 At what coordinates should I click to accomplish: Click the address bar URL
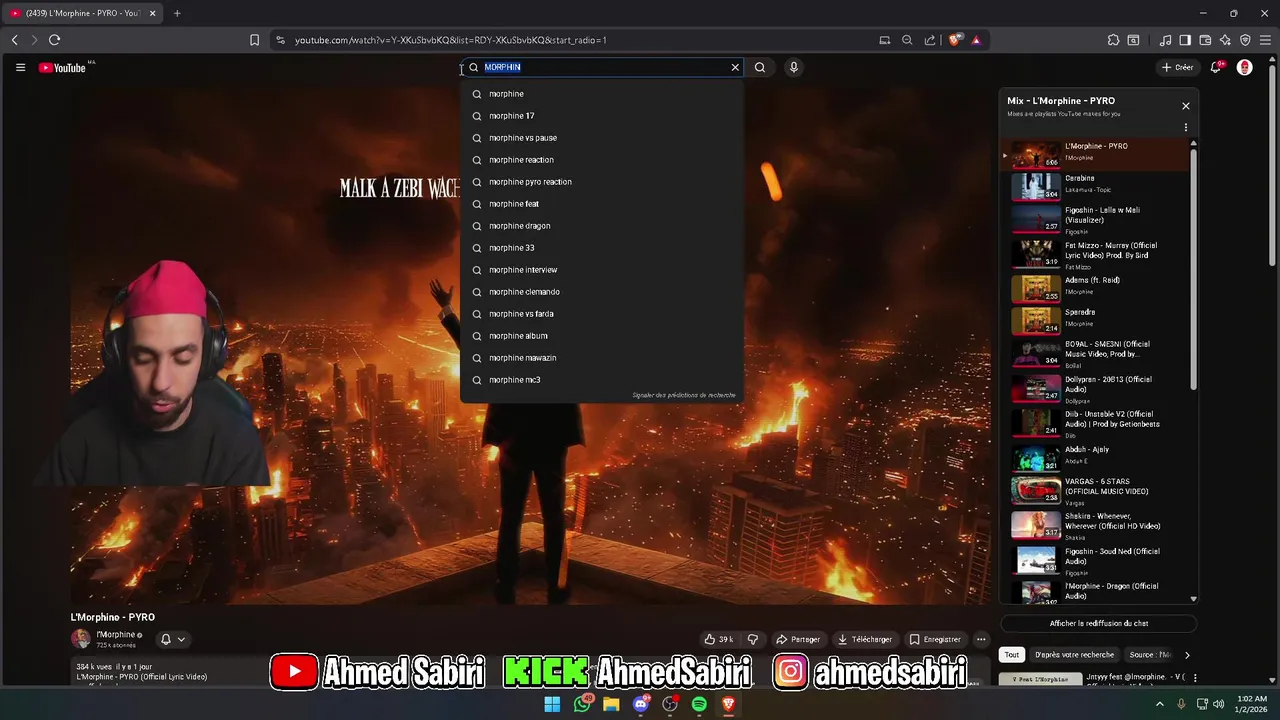[x=450, y=40]
